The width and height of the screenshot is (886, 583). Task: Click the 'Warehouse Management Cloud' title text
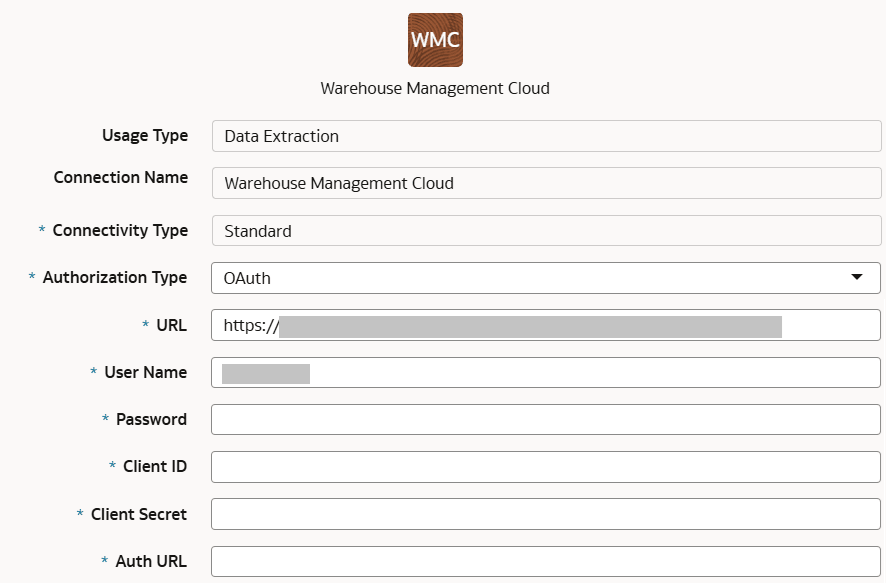[x=435, y=89]
